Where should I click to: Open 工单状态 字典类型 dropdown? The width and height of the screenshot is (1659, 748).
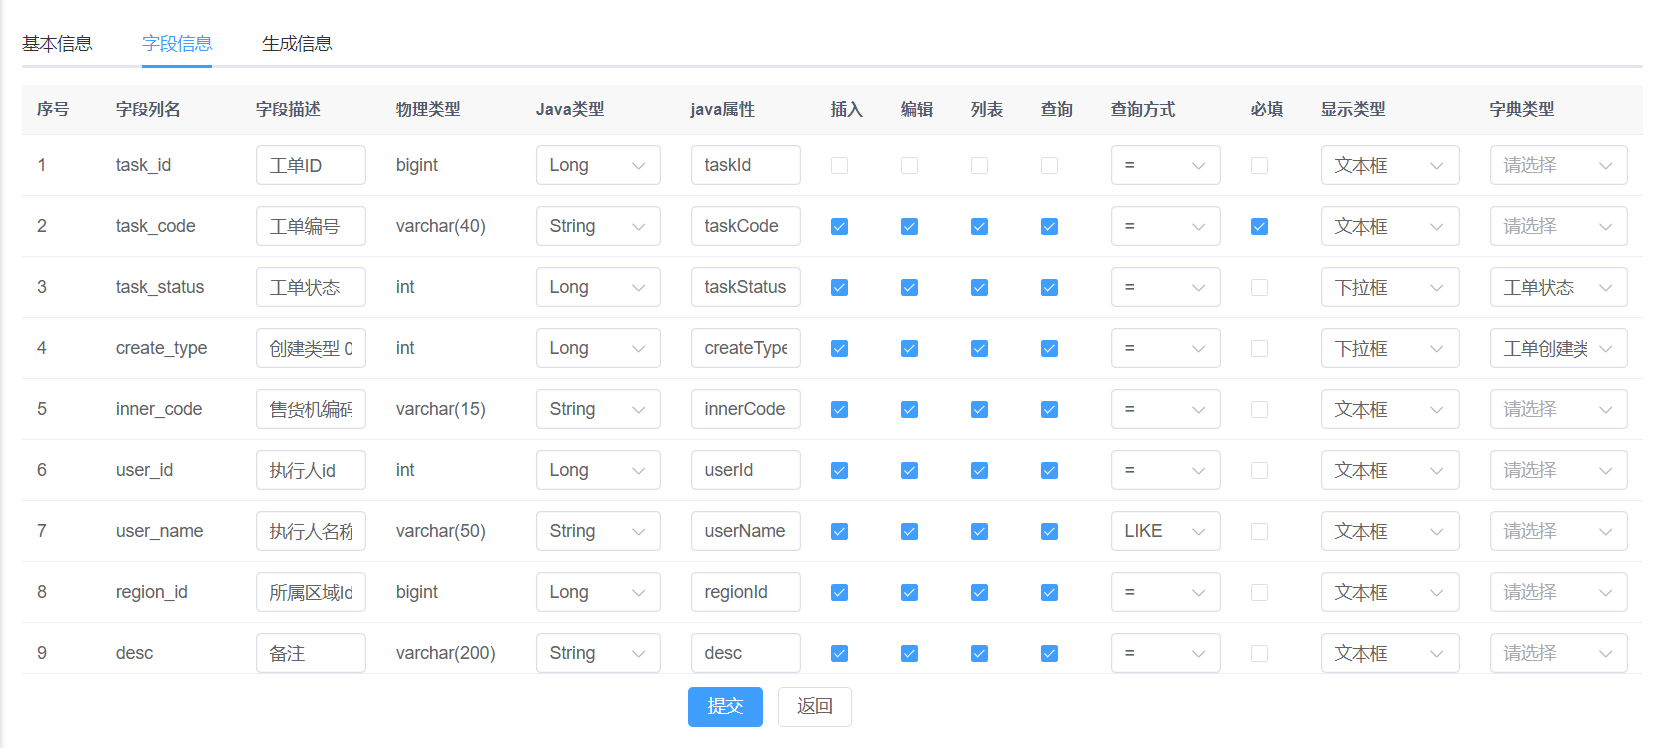tap(1558, 288)
